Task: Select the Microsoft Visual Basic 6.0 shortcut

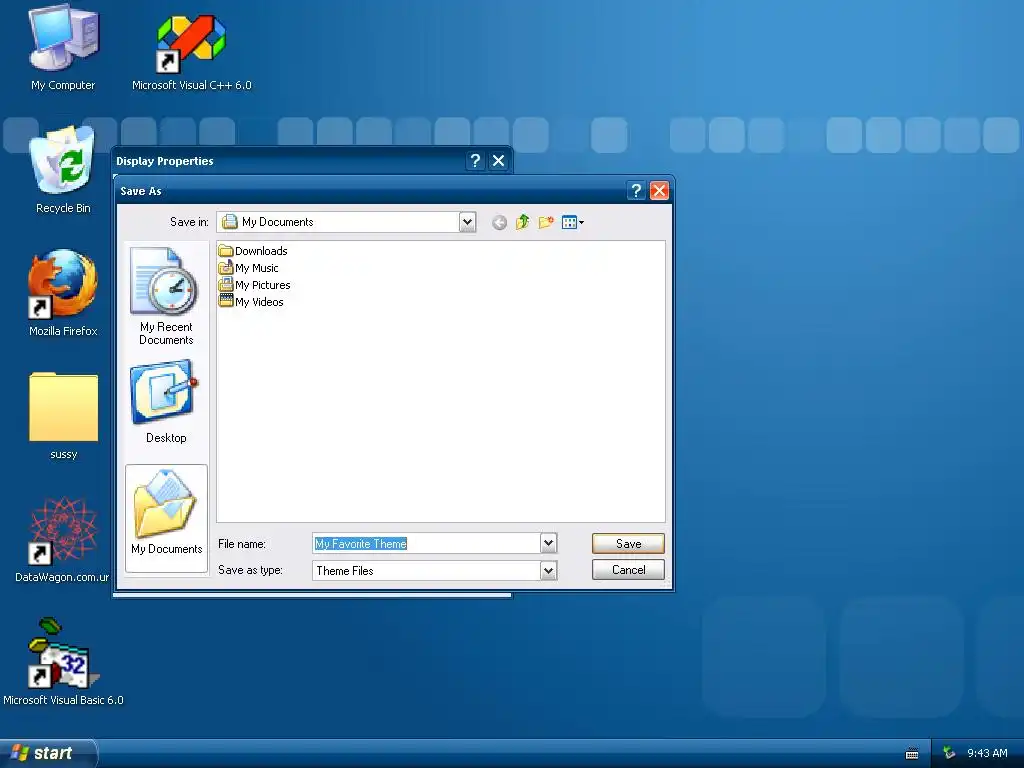Action: click(x=63, y=661)
